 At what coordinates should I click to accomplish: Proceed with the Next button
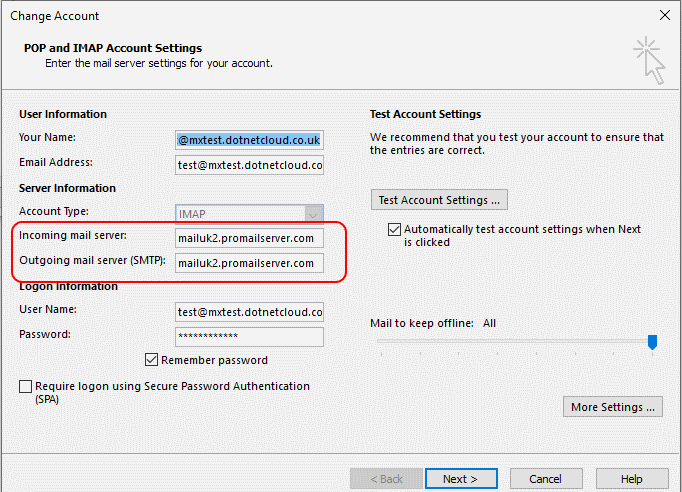pyautogui.click(x=461, y=479)
